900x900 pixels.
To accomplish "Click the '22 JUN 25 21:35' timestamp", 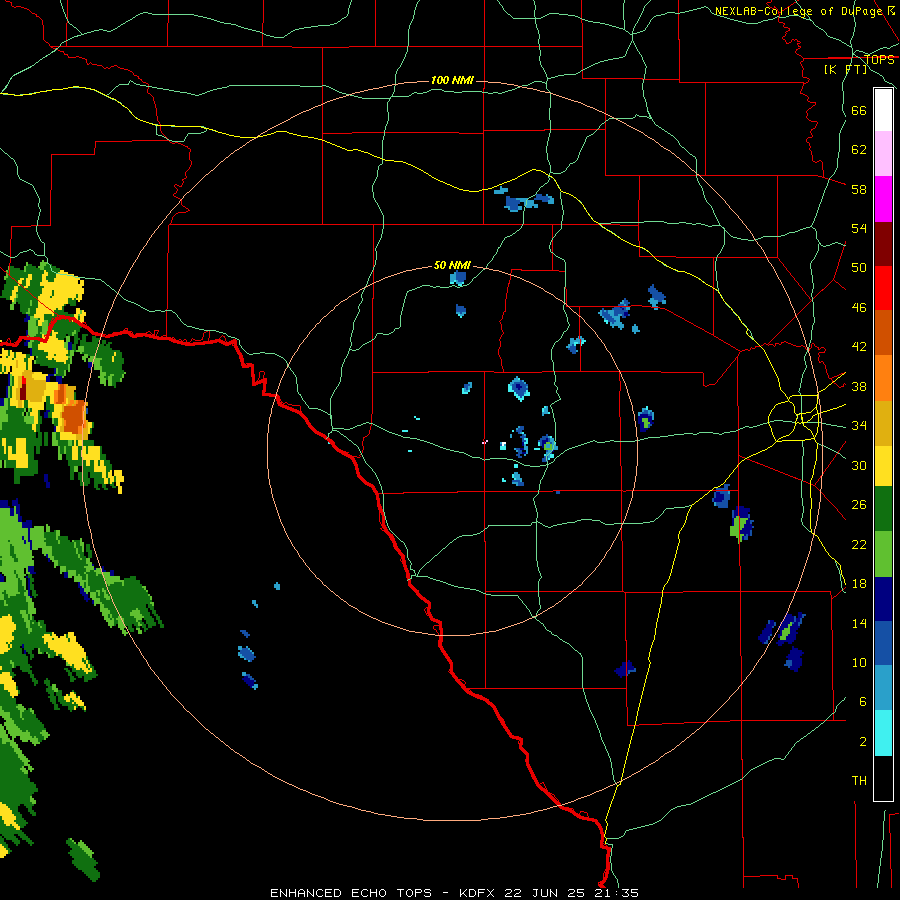I will [571, 893].
